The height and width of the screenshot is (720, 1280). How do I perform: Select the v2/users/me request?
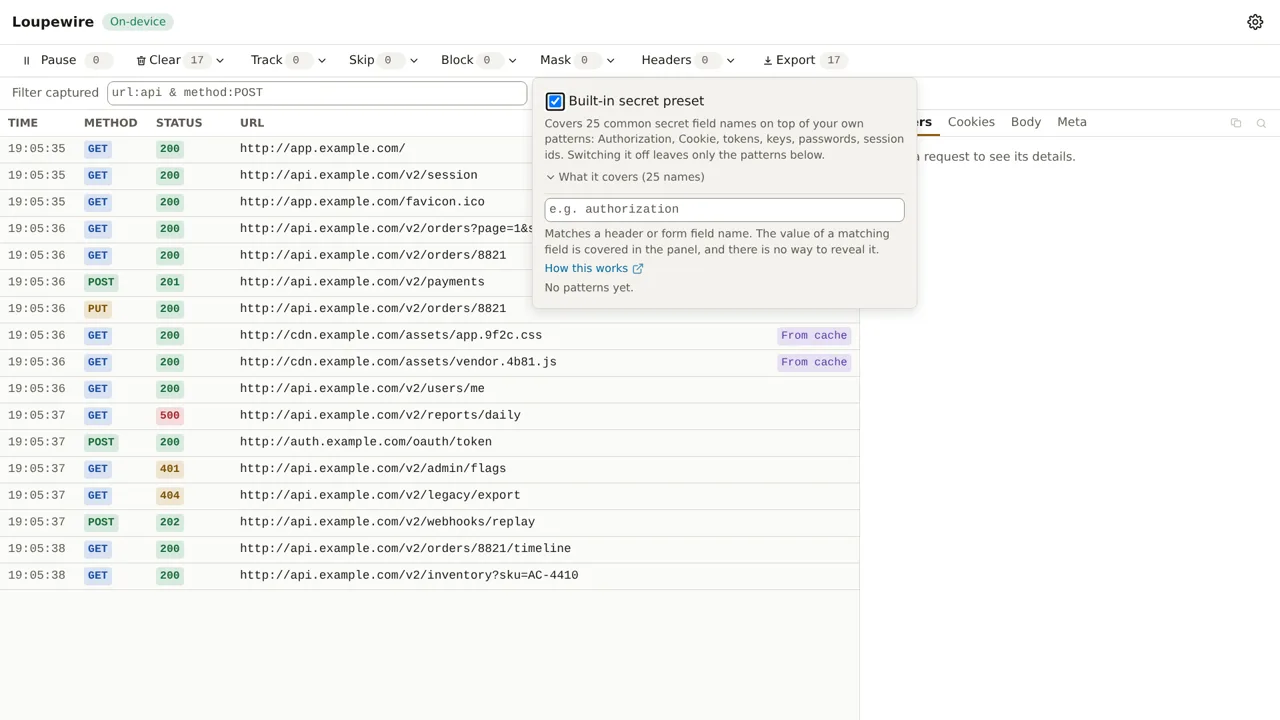pos(429,389)
